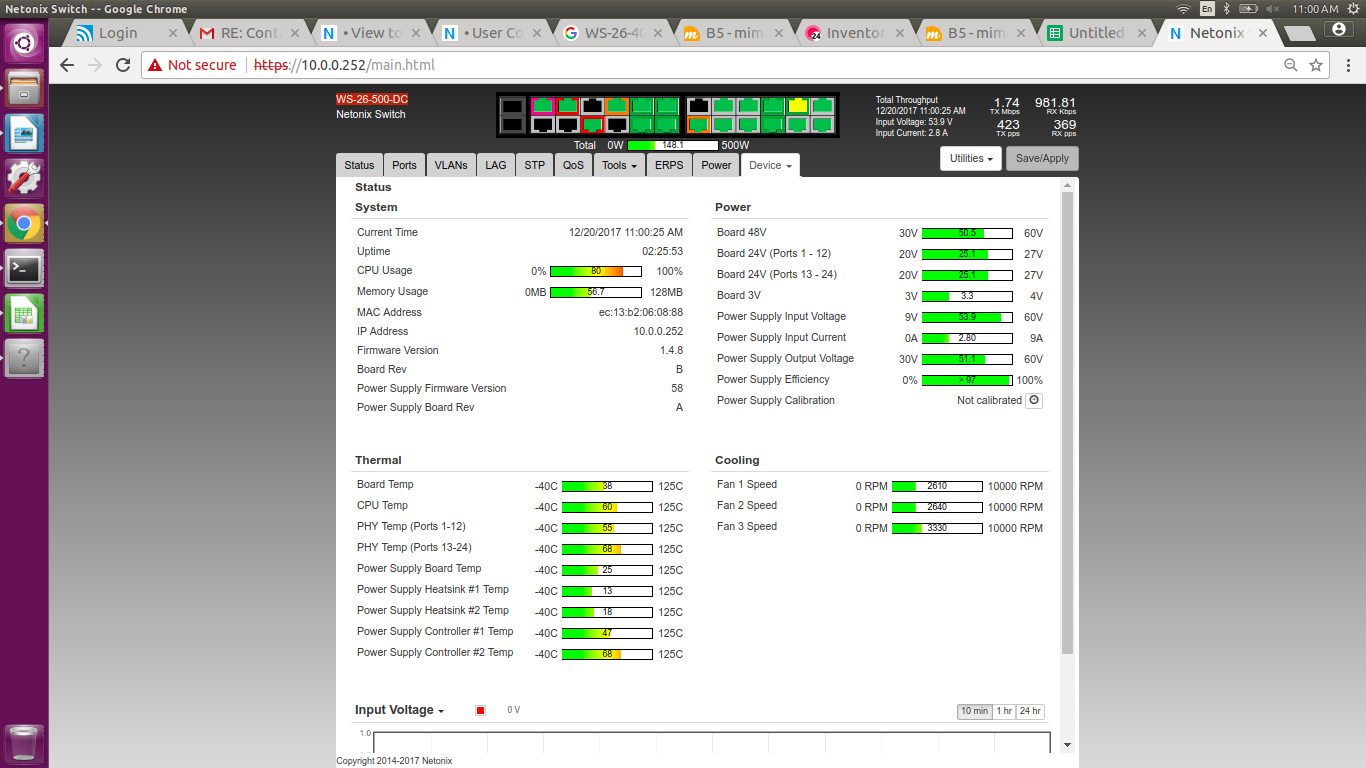The height and width of the screenshot is (768, 1366).
Task: Click the pink-outlined port in the switch panel
Action: (x=542, y=106)
